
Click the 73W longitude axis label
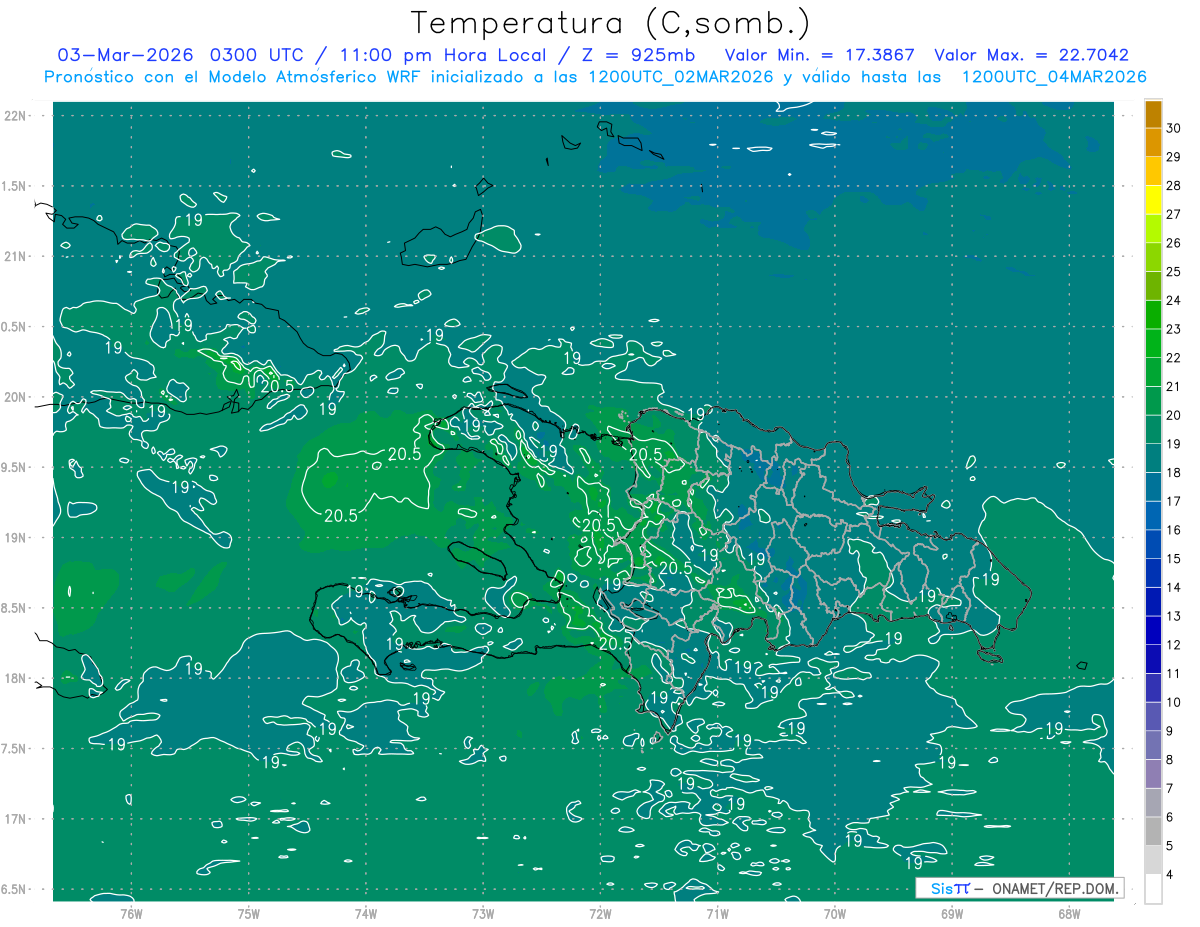coord(483,914)
